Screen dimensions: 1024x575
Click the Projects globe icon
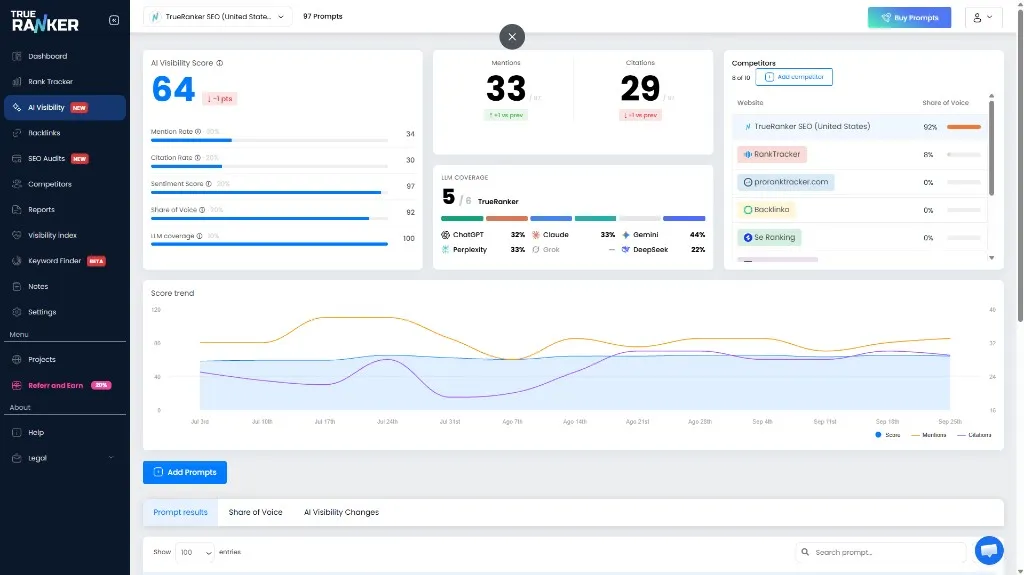17,359
